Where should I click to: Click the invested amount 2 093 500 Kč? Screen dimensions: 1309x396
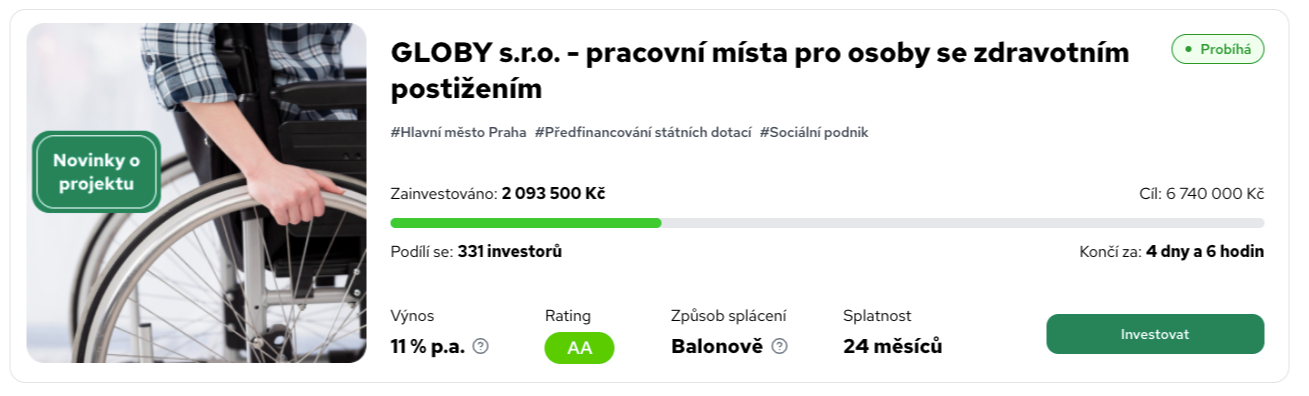click(x=553, y=193)
